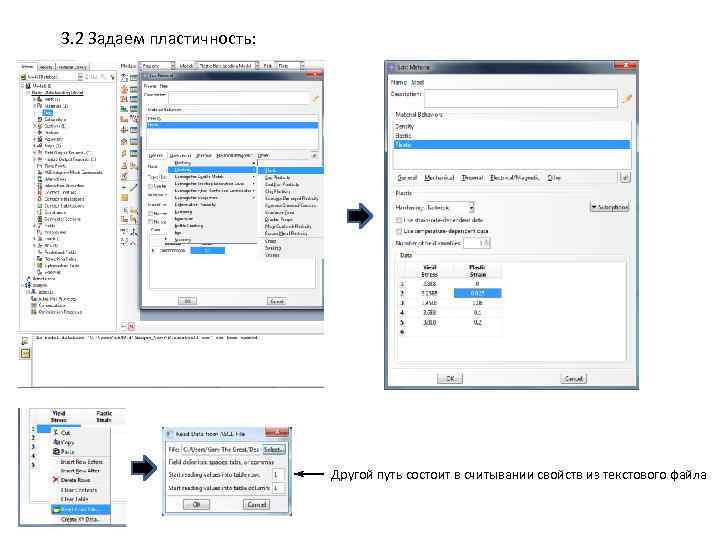
Task: Open the Hardening combo box
Action: [x=450, y=208]
